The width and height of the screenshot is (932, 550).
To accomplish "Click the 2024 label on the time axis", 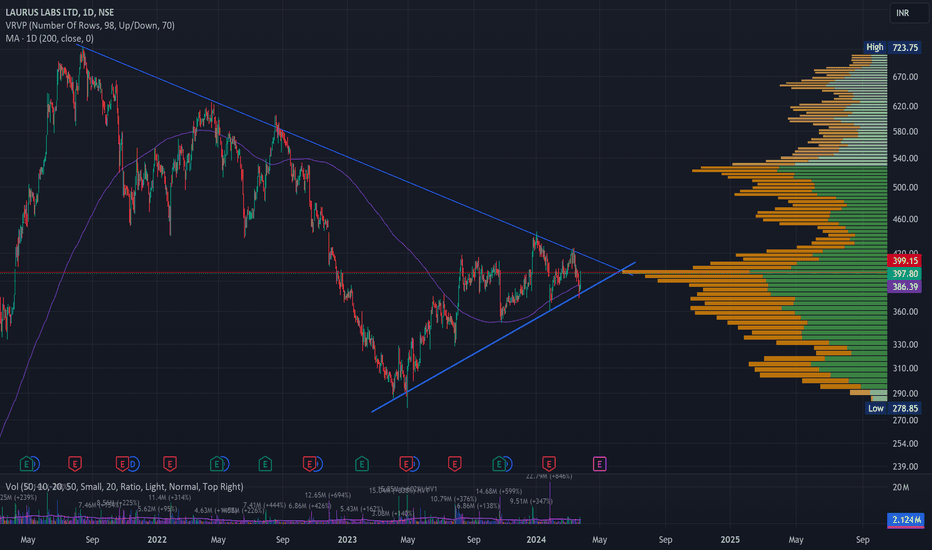I will pos(536,539).
